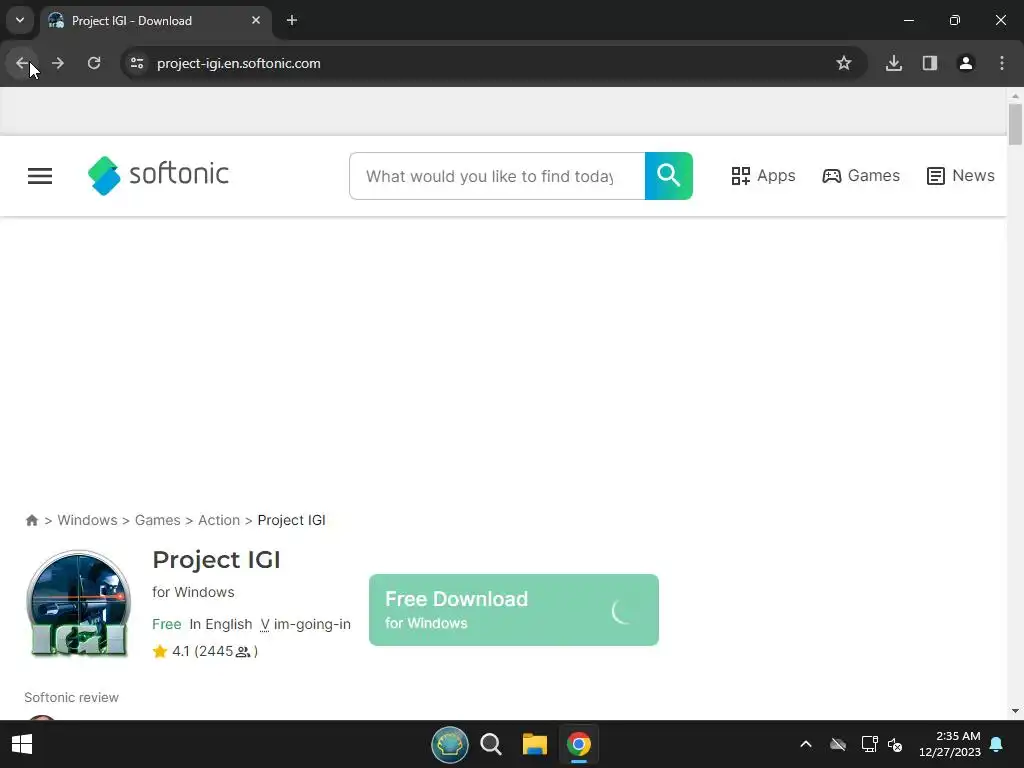Click the 'In English' language text

pos(221,624)
